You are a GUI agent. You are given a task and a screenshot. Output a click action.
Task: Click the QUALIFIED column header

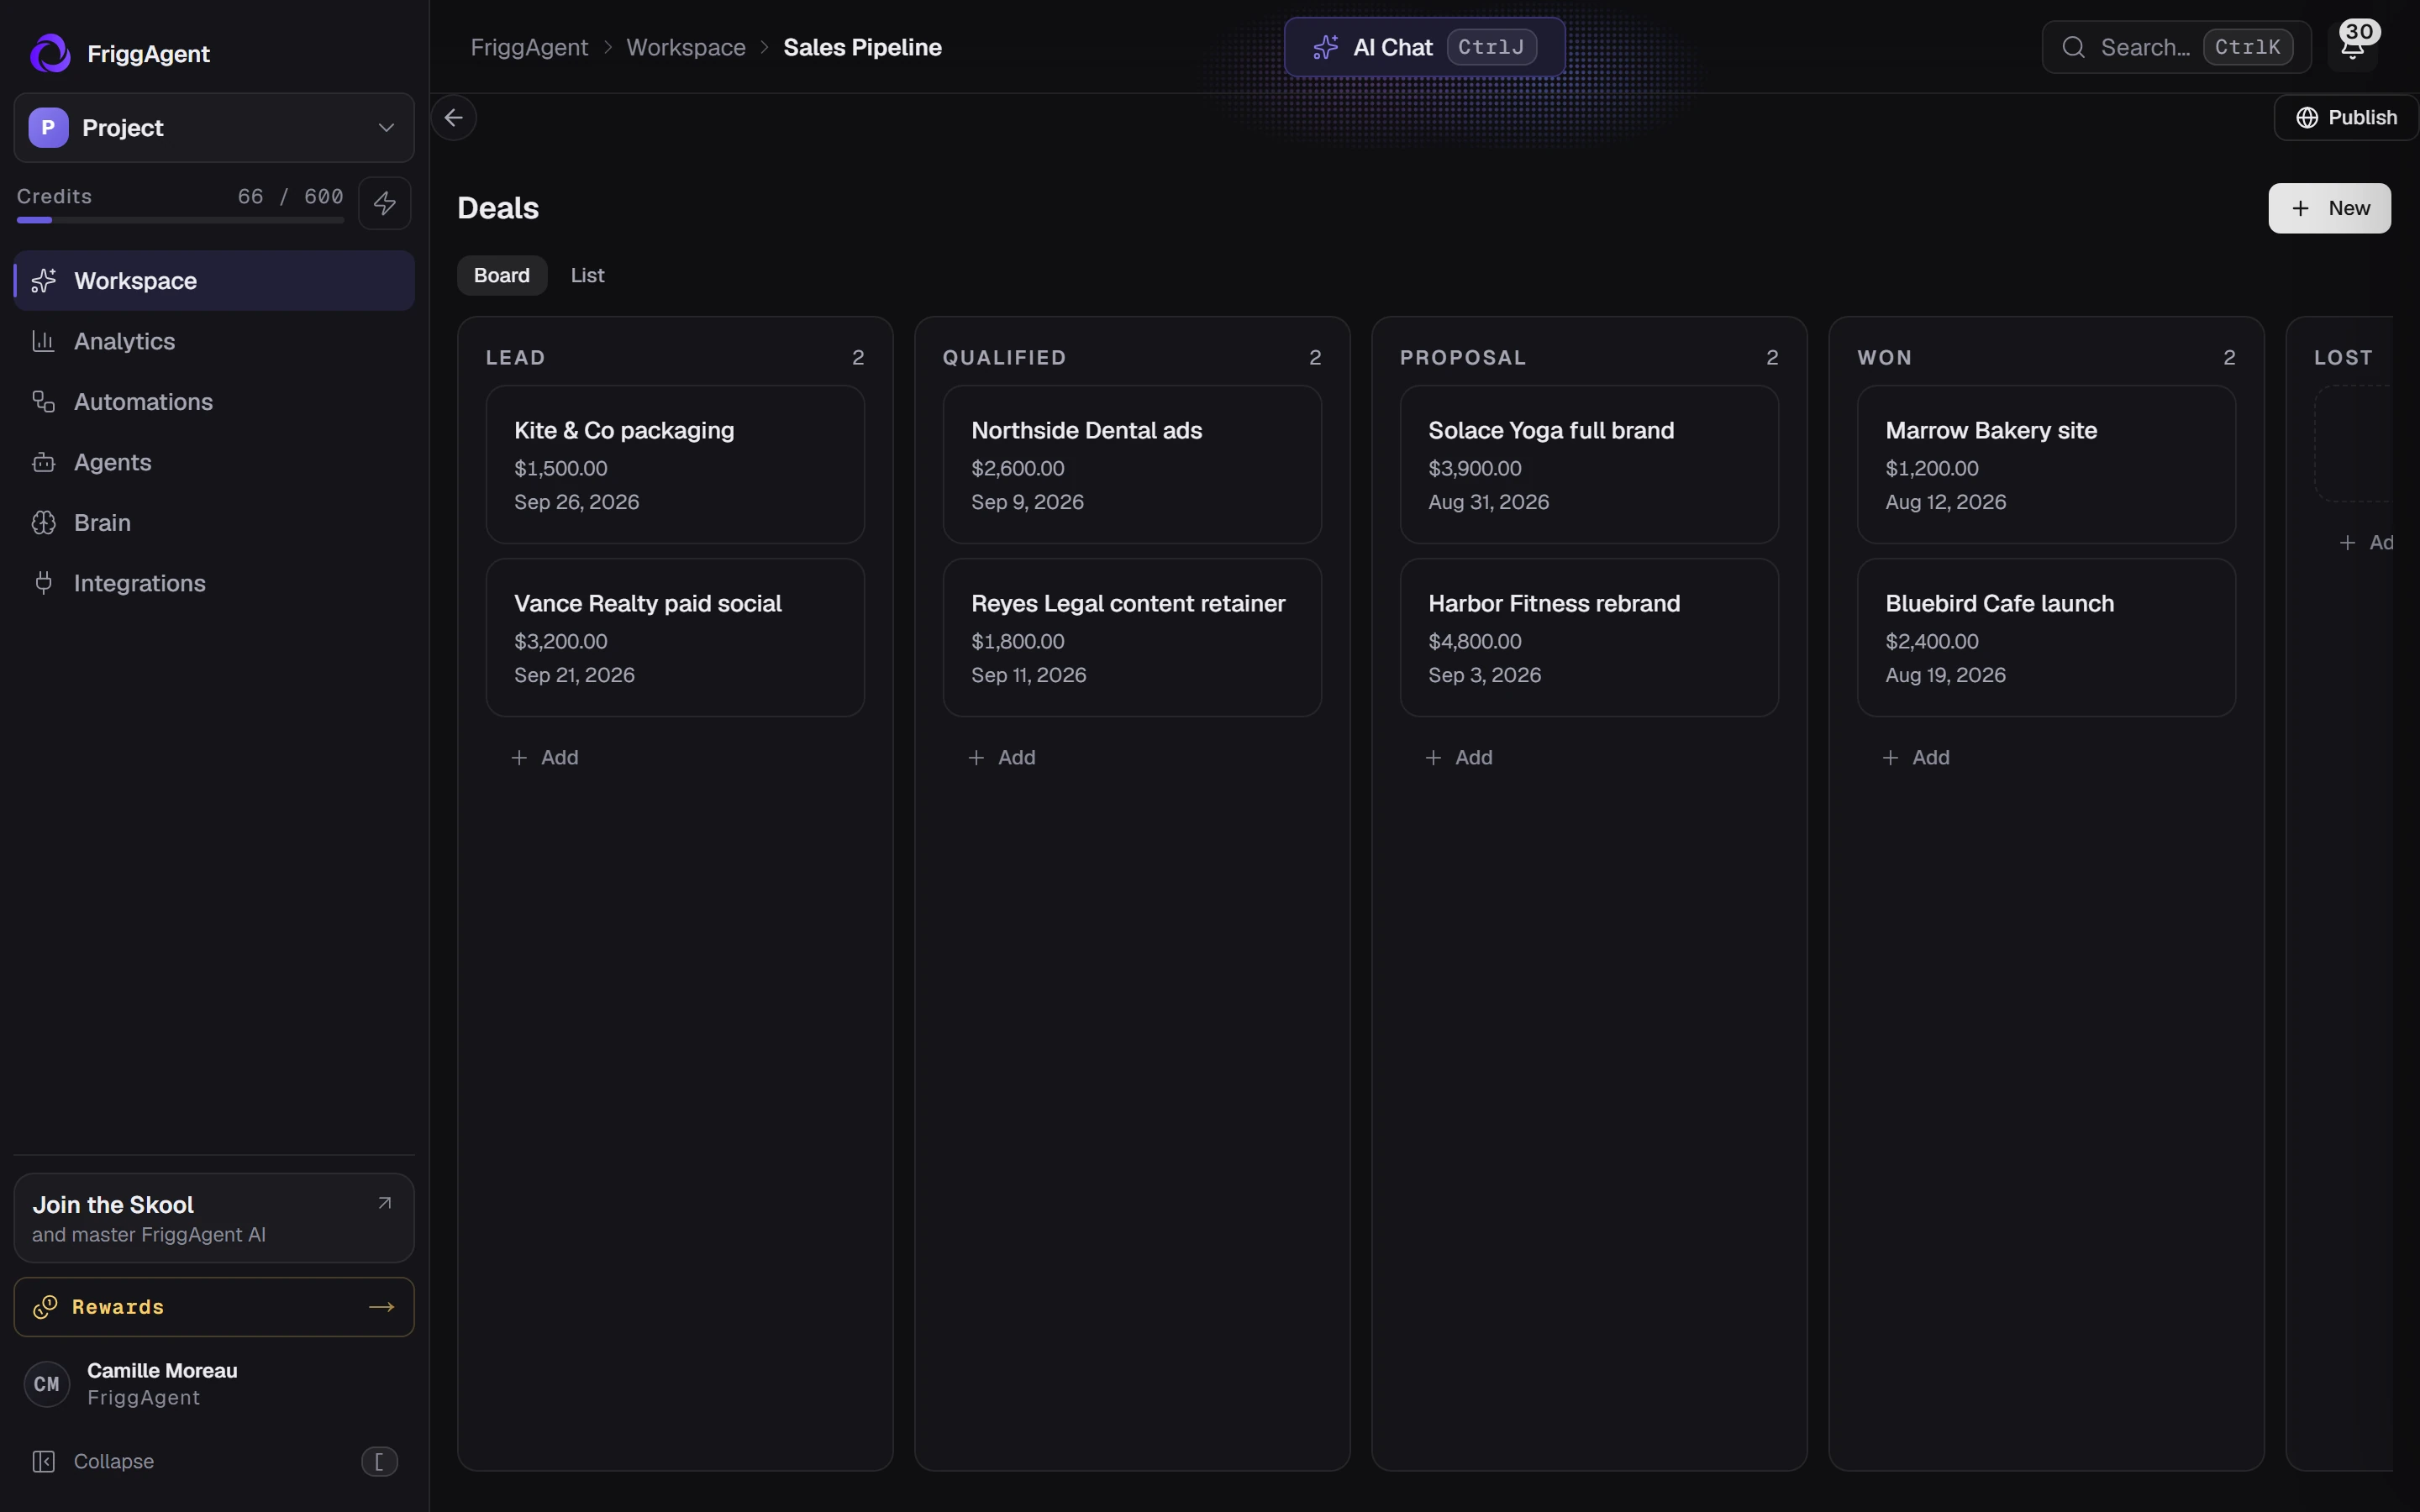point(1004,358)
